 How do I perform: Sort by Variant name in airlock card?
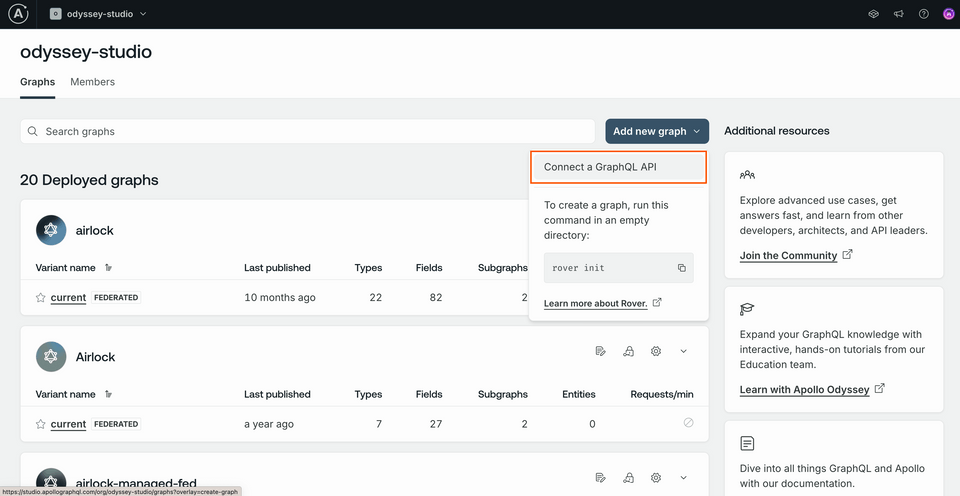[108, 268]
